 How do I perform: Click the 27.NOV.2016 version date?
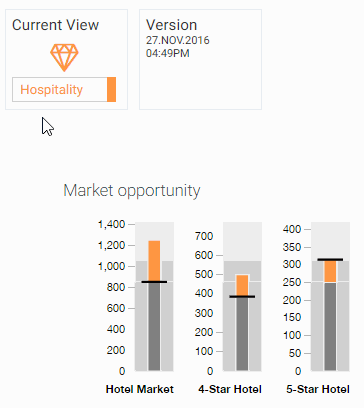point(178,40)
